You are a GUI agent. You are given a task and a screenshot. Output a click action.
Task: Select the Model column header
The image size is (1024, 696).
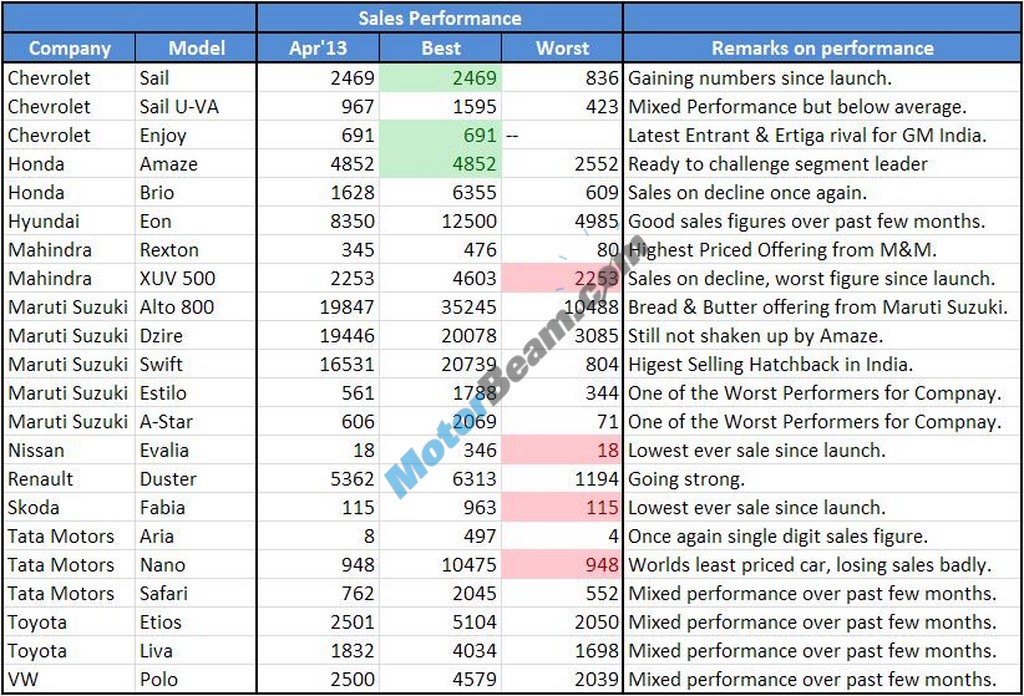196,48
